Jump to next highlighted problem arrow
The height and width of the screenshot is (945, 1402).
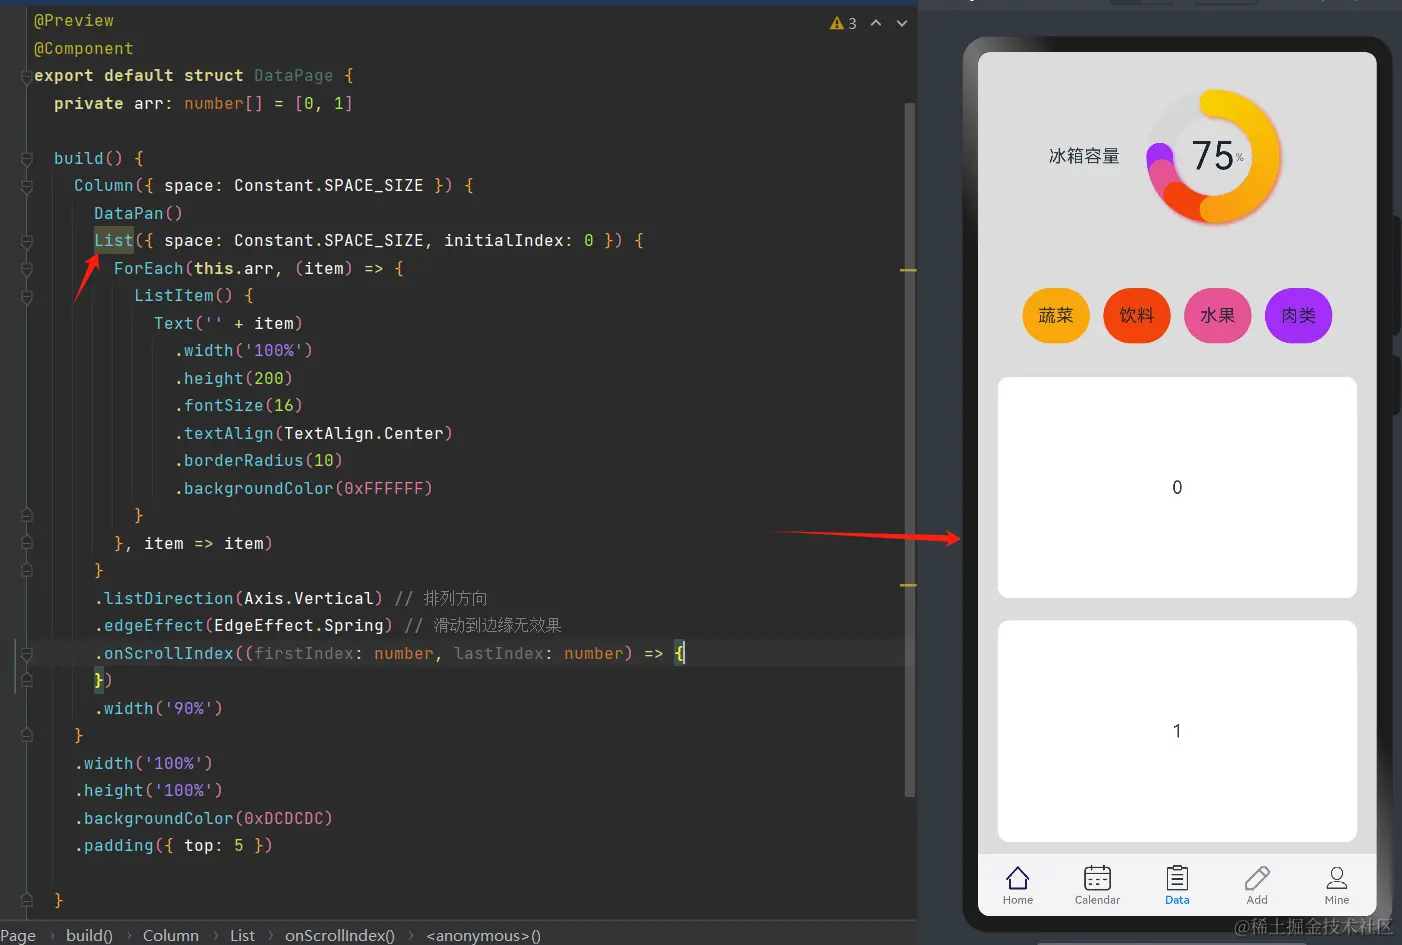pyautogui.click(x=902, y=23)
